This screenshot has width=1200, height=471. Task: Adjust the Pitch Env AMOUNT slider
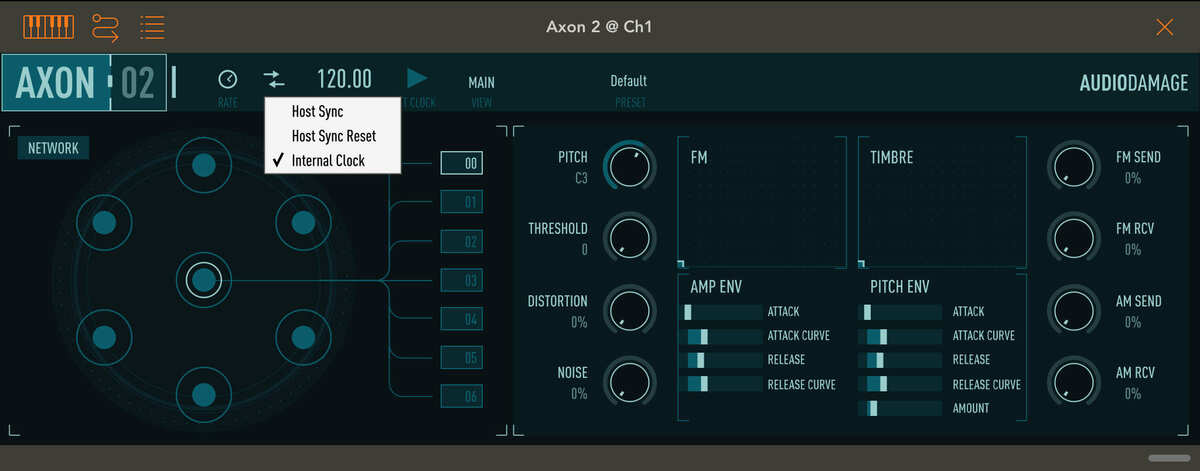[x=903, y=408]
